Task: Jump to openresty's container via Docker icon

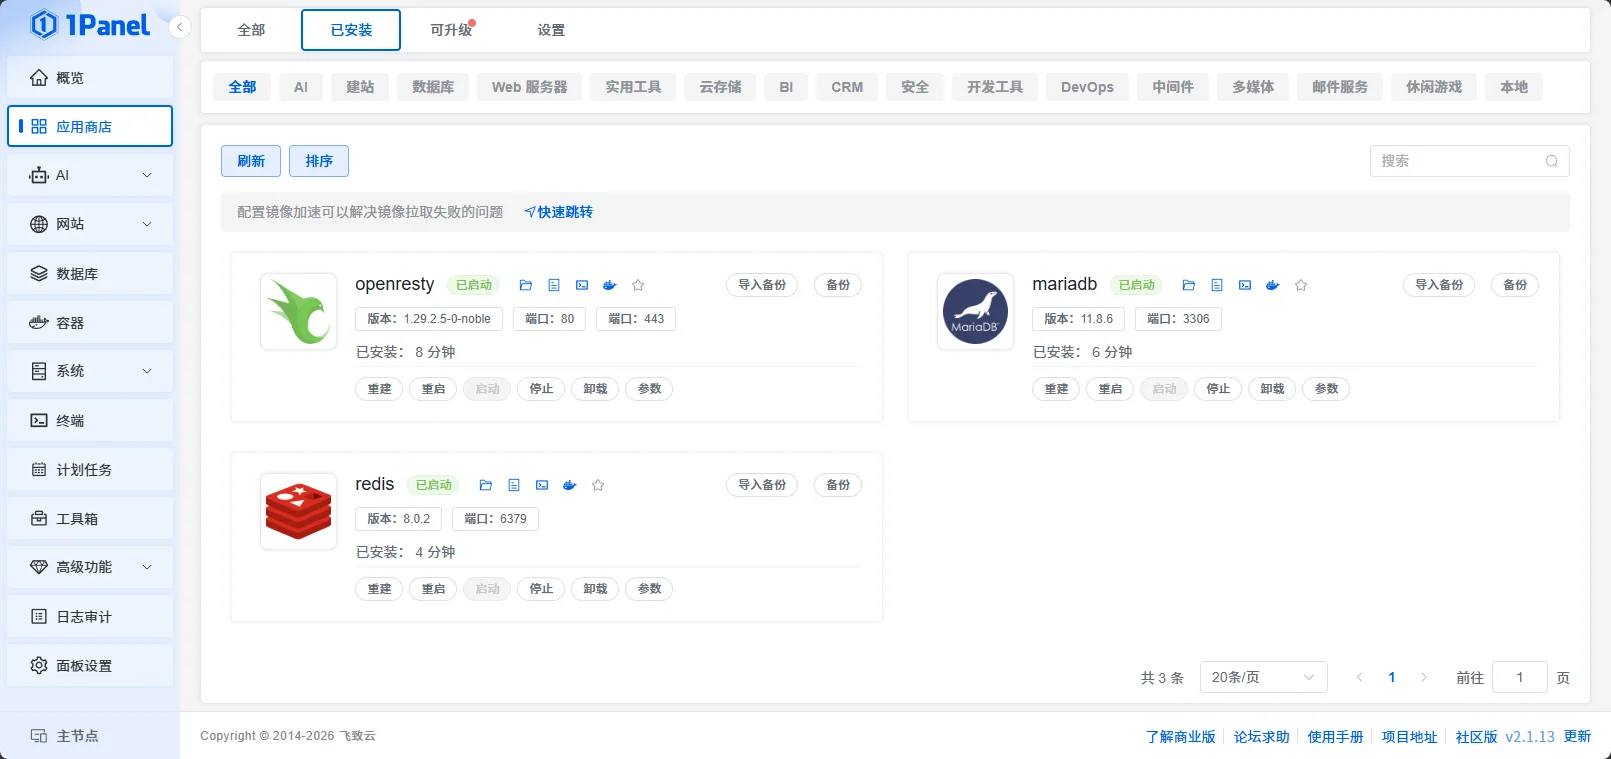Action: coord(610,285)
